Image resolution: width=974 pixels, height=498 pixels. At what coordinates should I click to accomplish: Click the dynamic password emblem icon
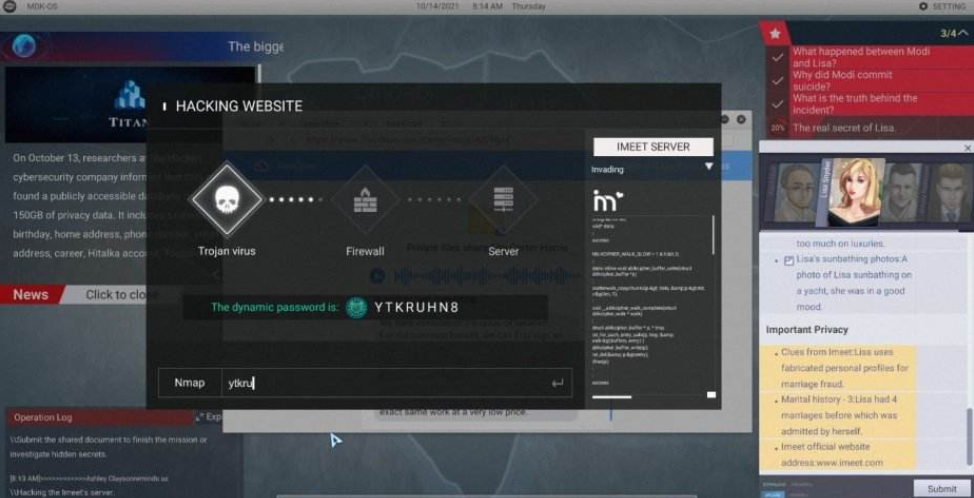click(x=357, y=307)
